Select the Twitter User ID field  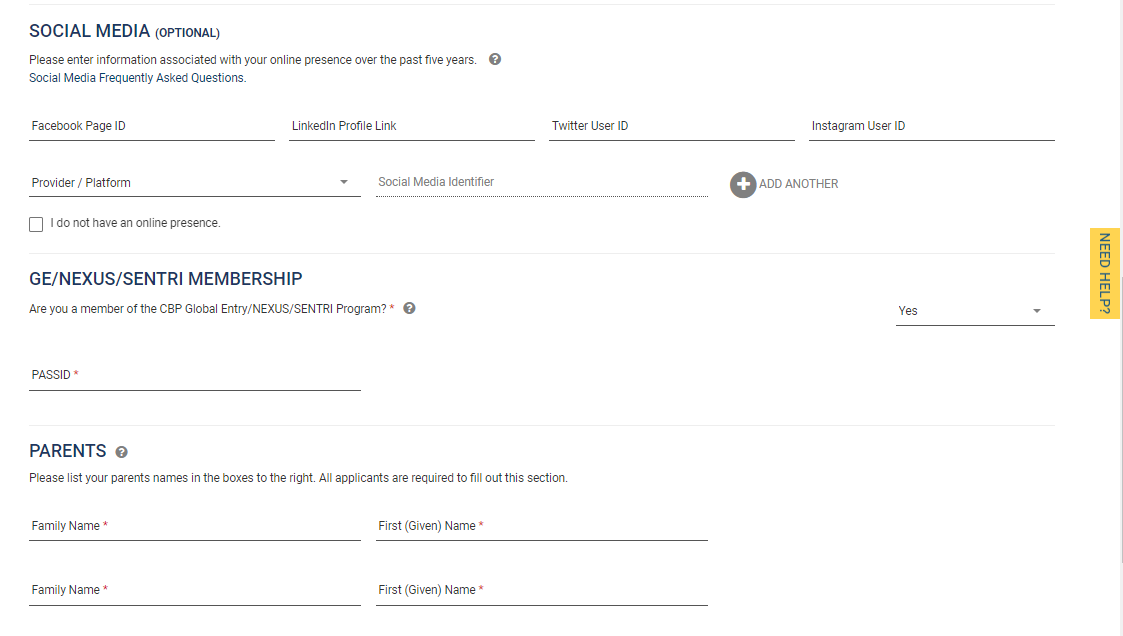coord(671,127)
